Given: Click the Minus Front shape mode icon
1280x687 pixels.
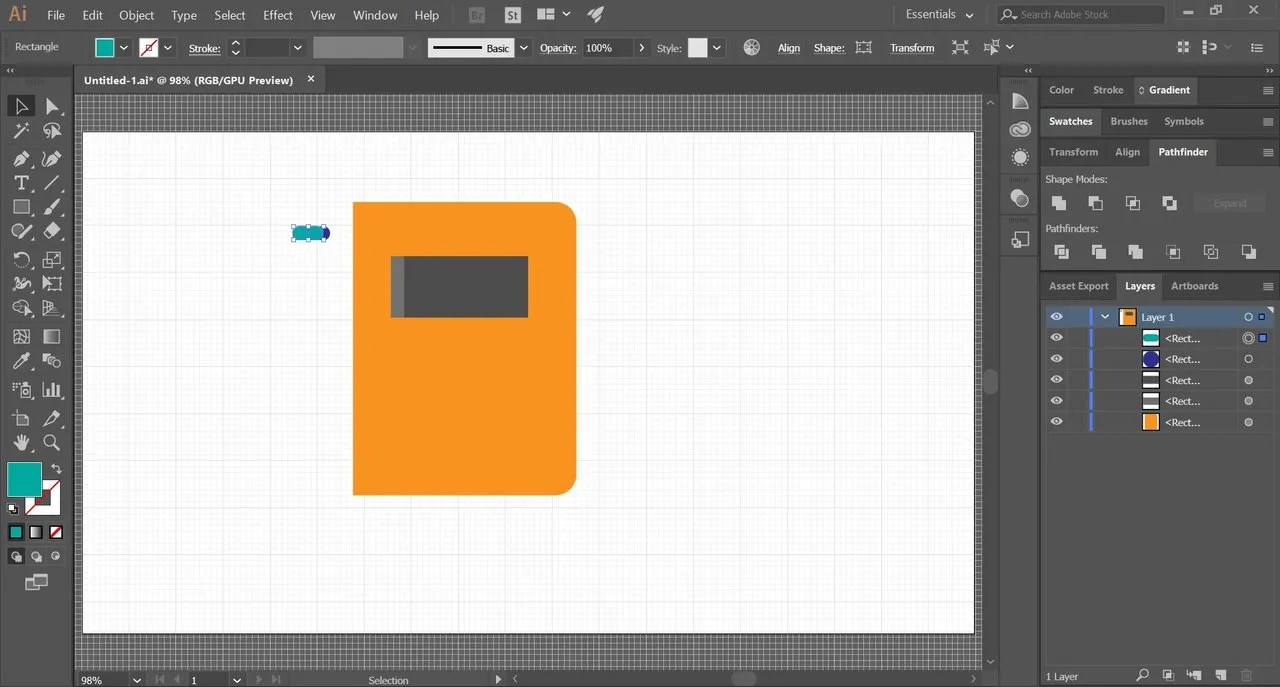Looking at the screenshot, I should tap(1095, 203).
